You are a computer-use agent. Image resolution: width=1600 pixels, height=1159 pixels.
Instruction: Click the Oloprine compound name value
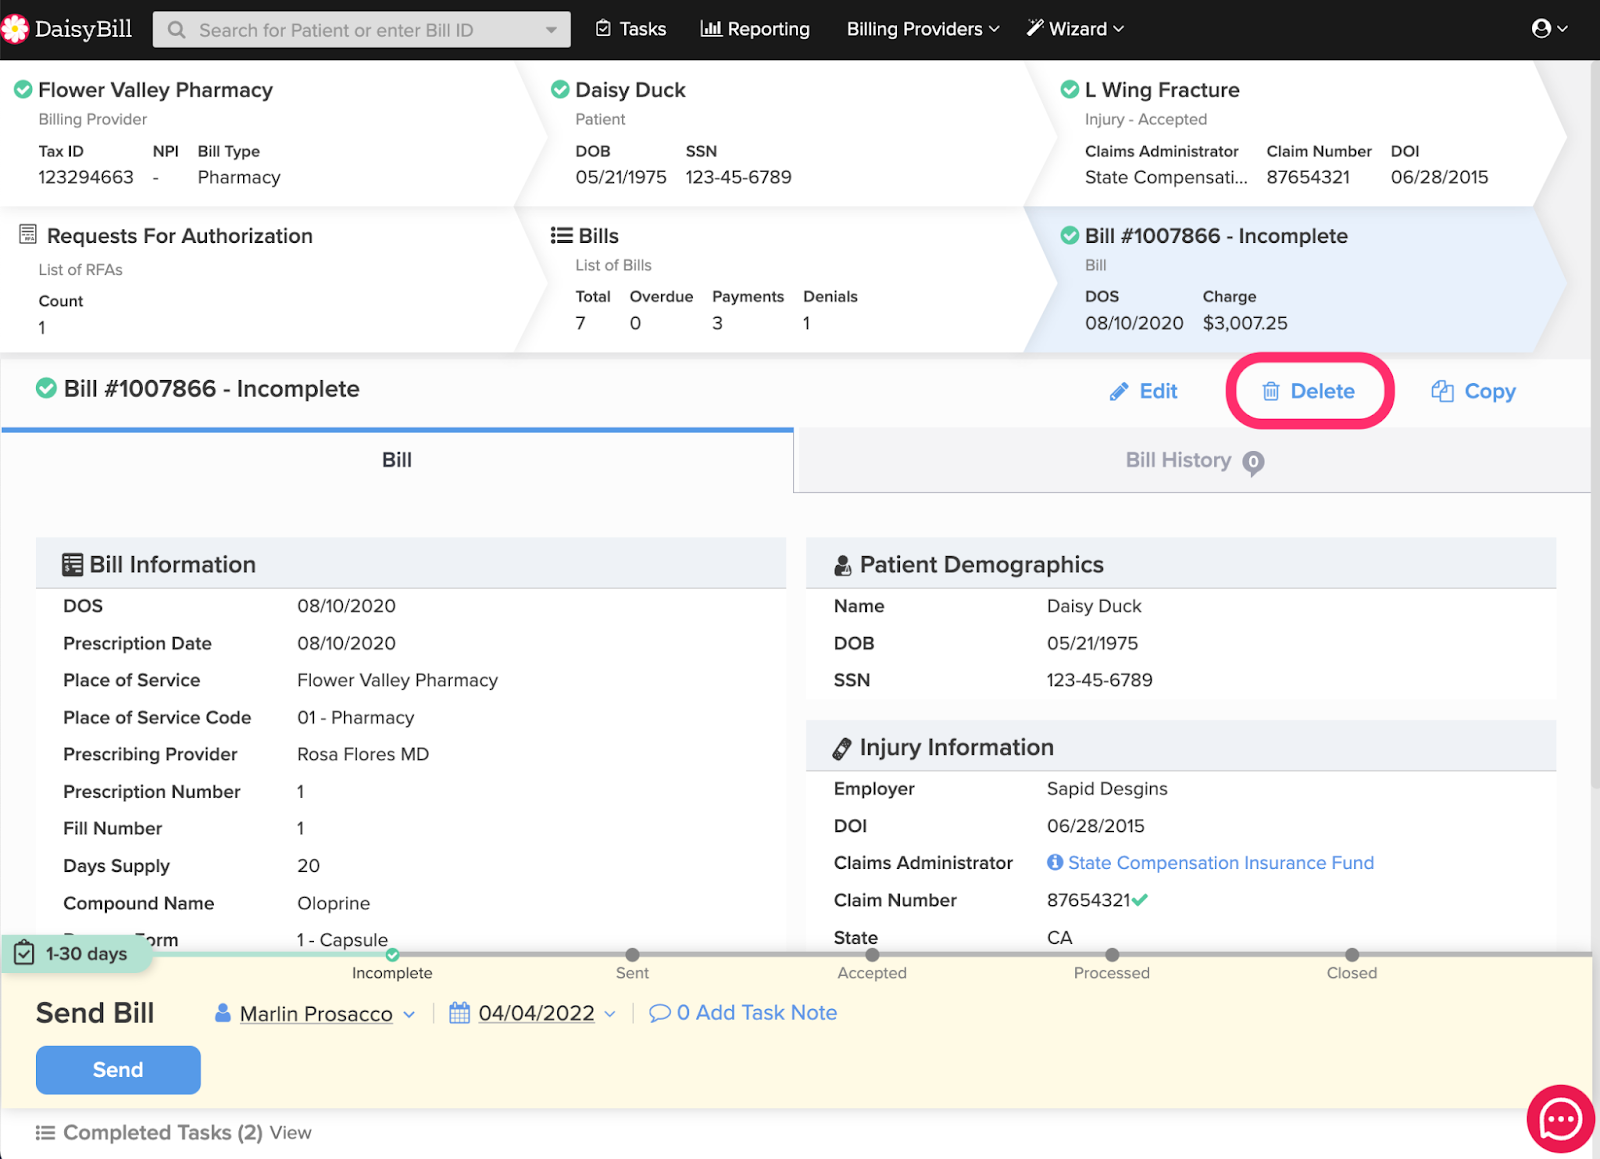(x=333, y=903)
